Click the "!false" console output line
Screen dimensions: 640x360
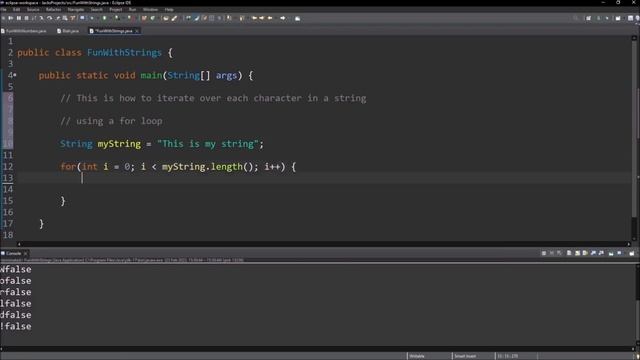(16, 327)
